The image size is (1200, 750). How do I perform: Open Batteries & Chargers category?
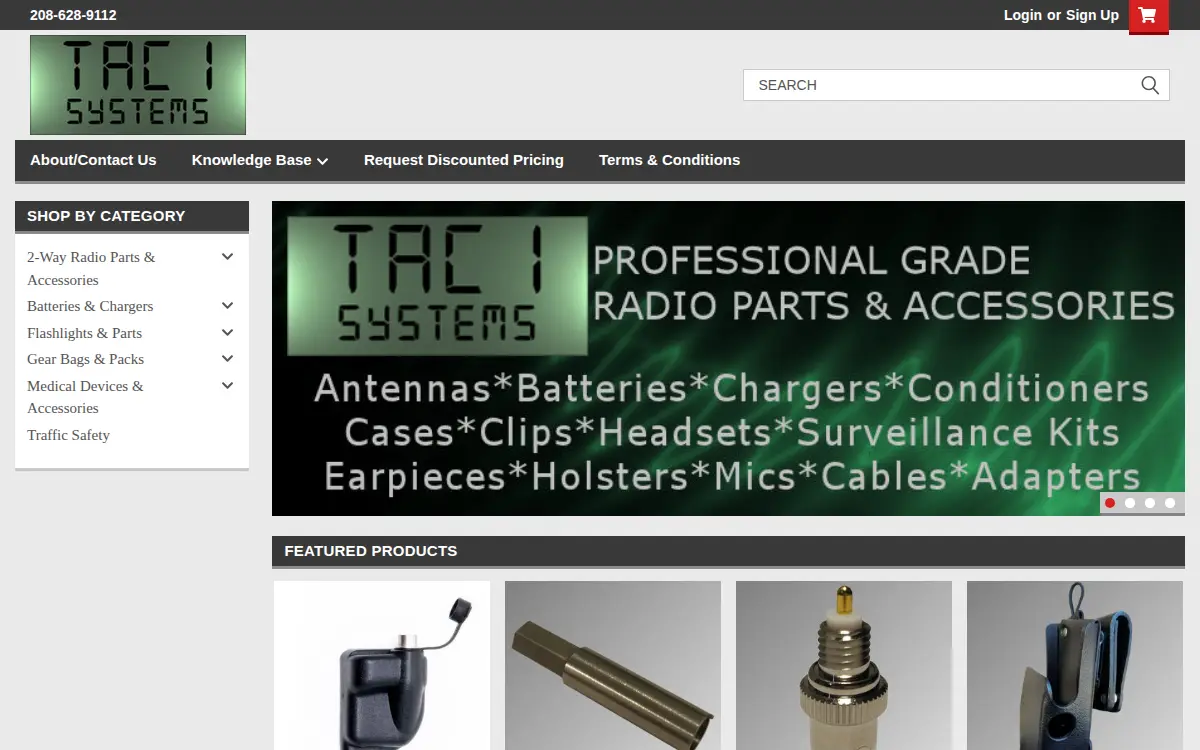pos(90,306)
